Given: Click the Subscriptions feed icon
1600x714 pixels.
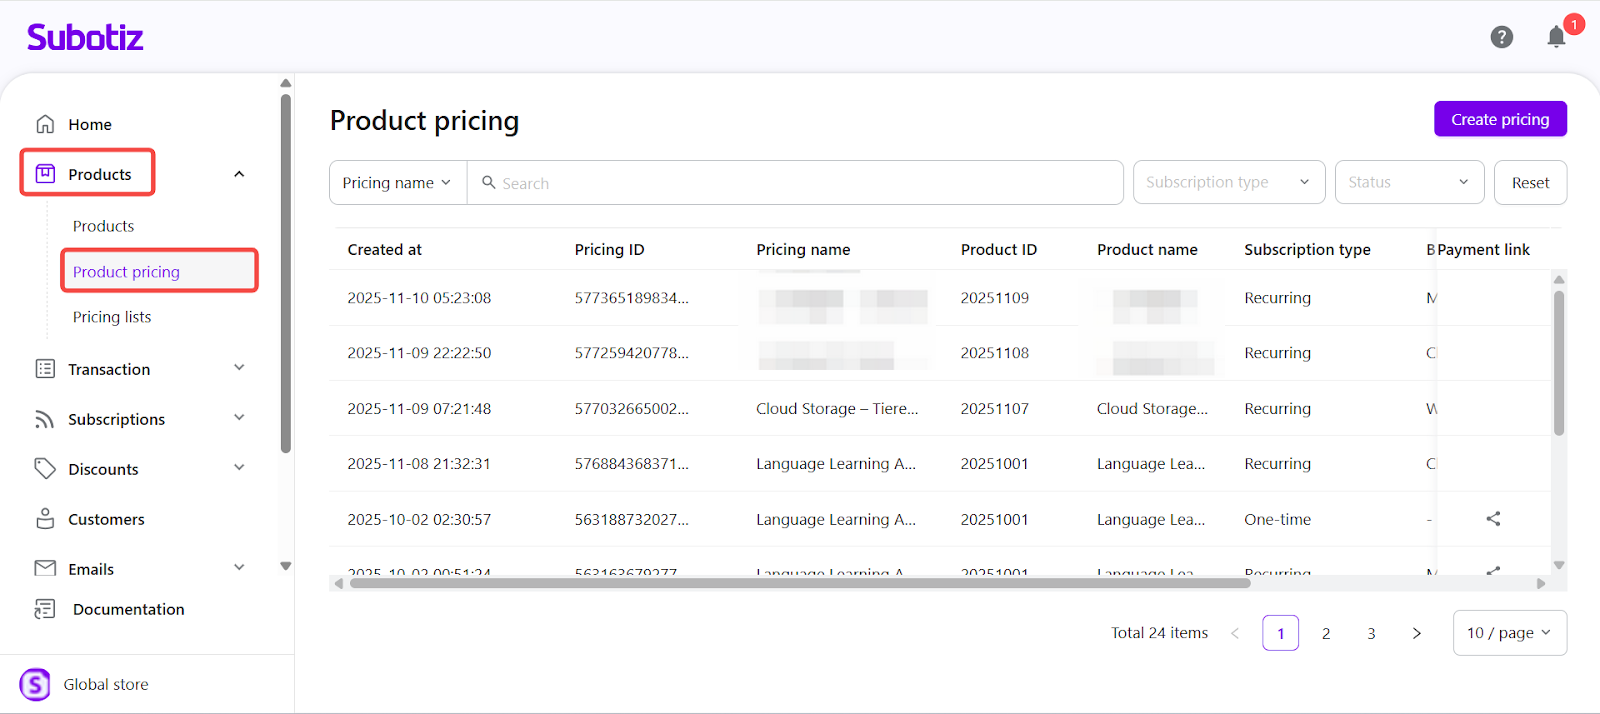Looking at the screenshot, I should pos(45,419).
